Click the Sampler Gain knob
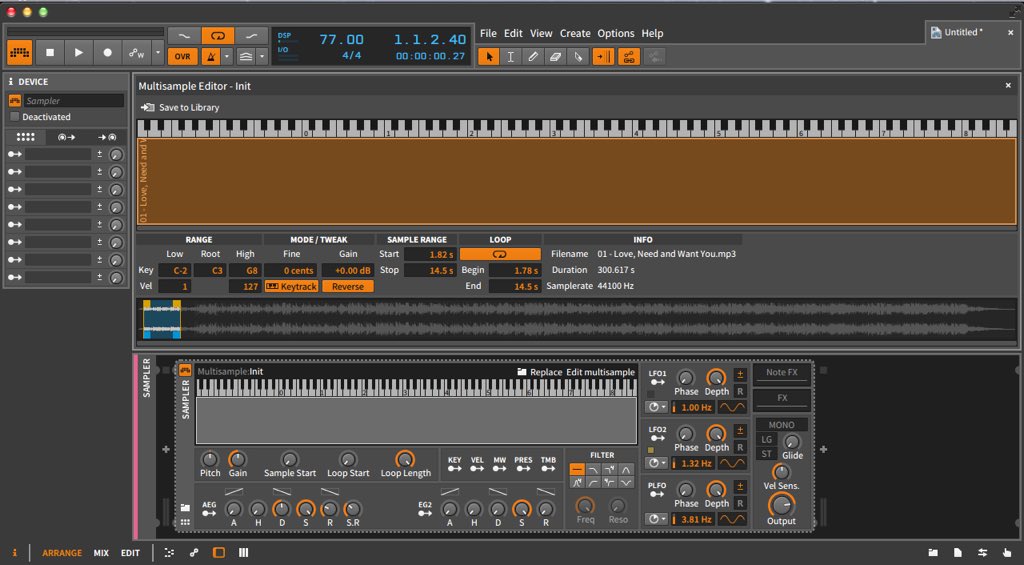The width and height of the screenshot is (1024, 565). coord(237,459)
